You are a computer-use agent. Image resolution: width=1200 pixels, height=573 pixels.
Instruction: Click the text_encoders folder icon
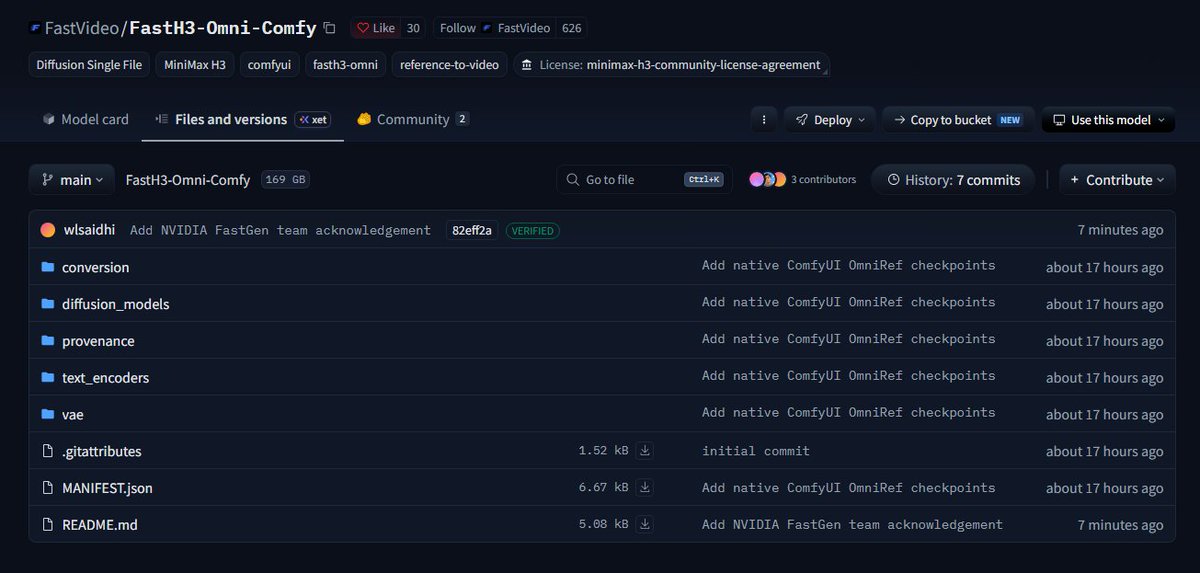click(47, 378)
